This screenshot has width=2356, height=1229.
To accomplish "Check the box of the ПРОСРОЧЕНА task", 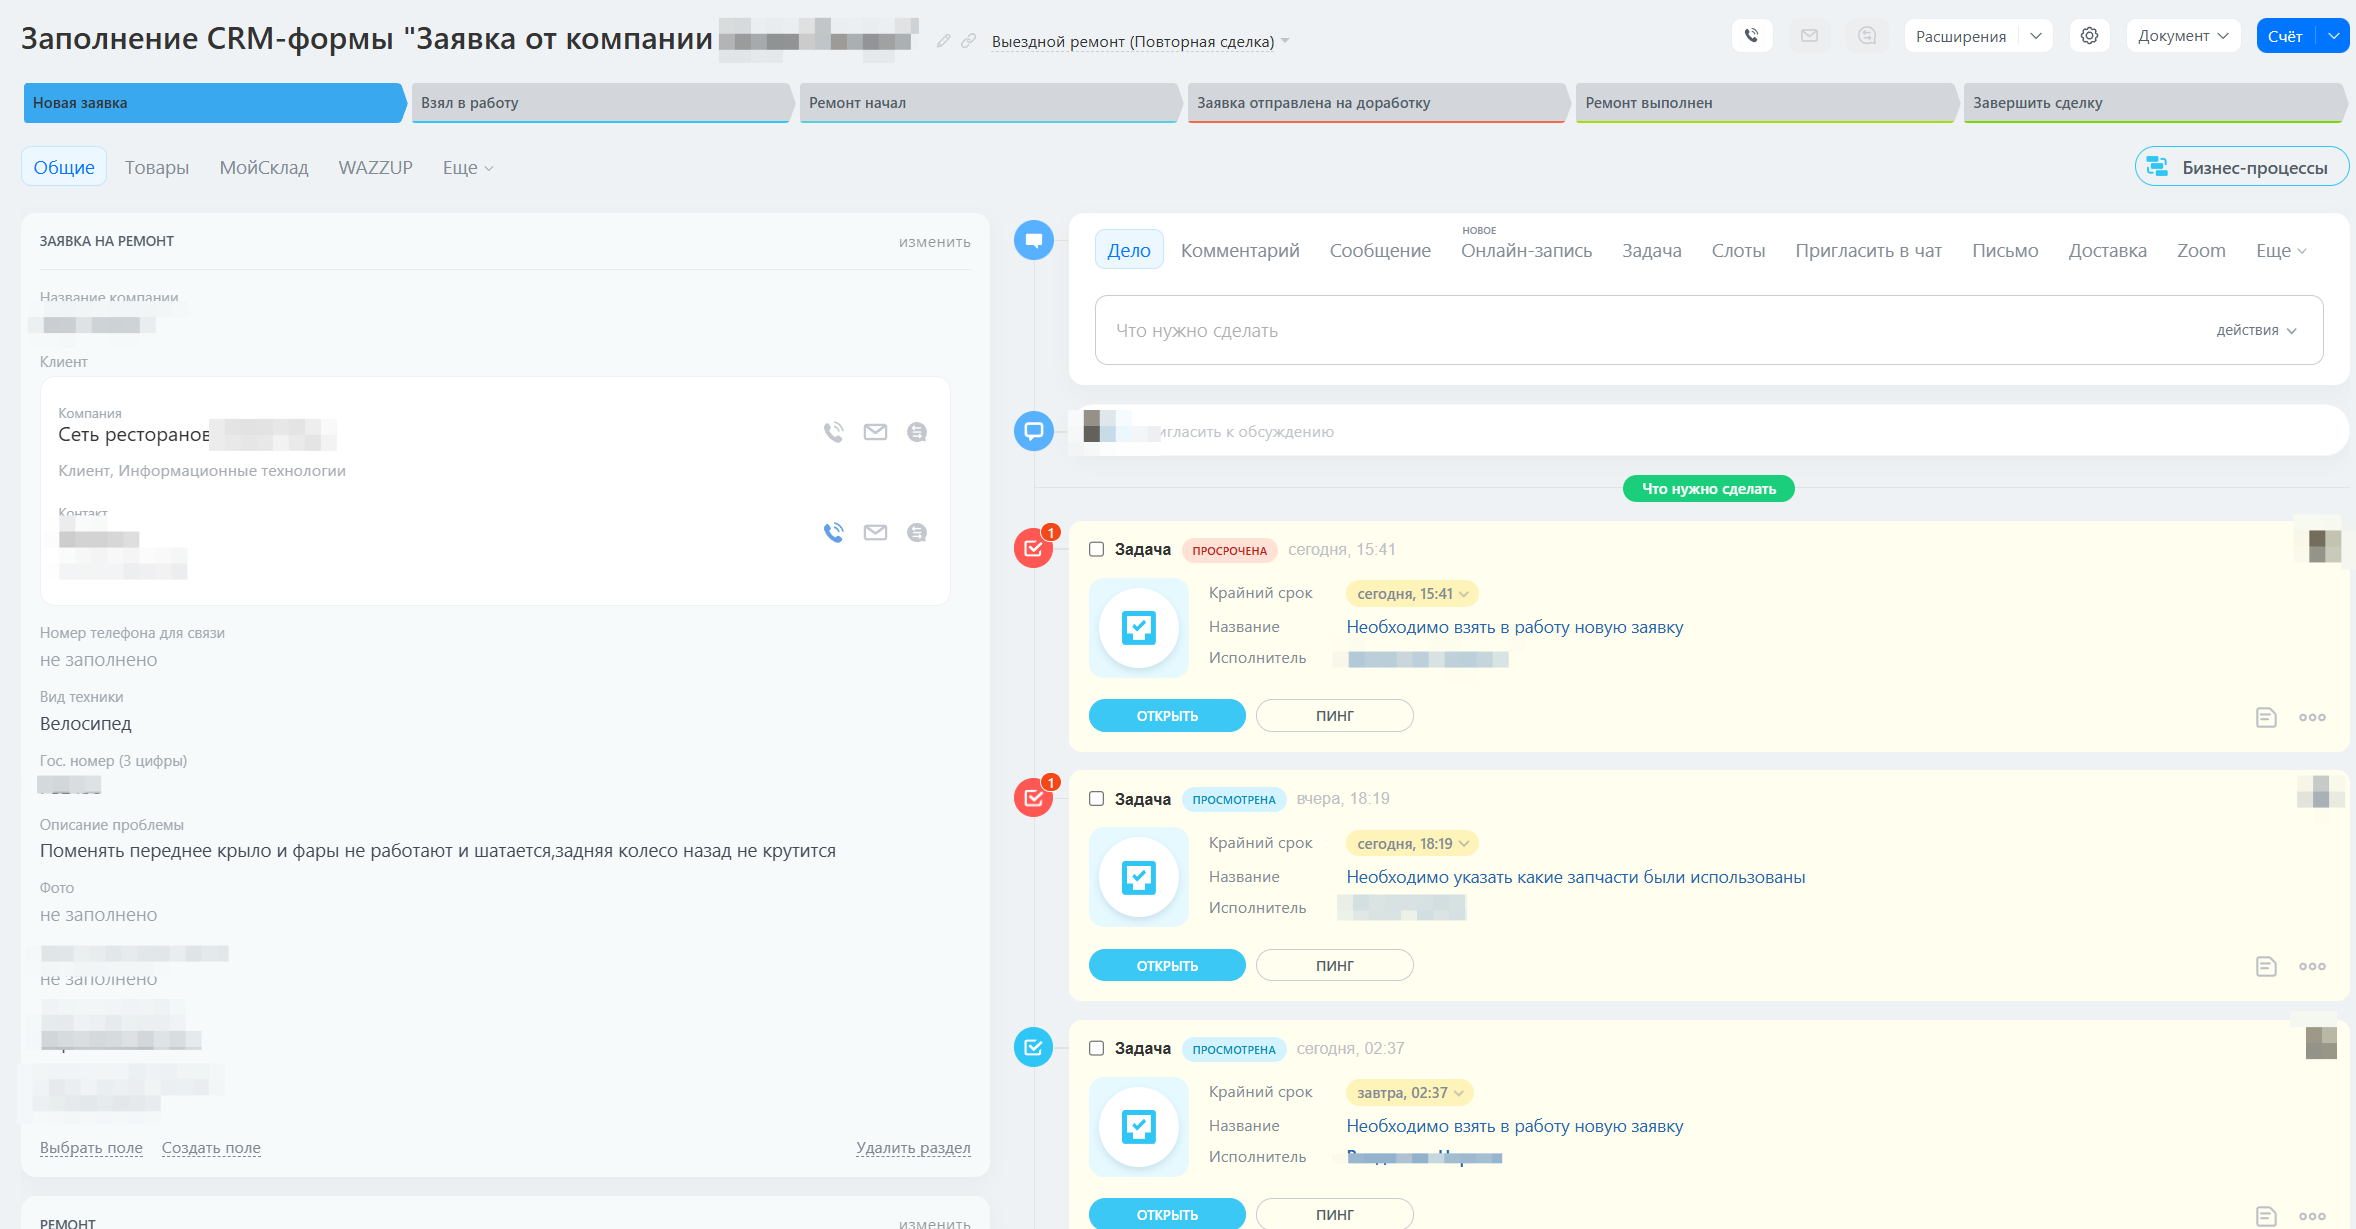I will click(1096, 549).
